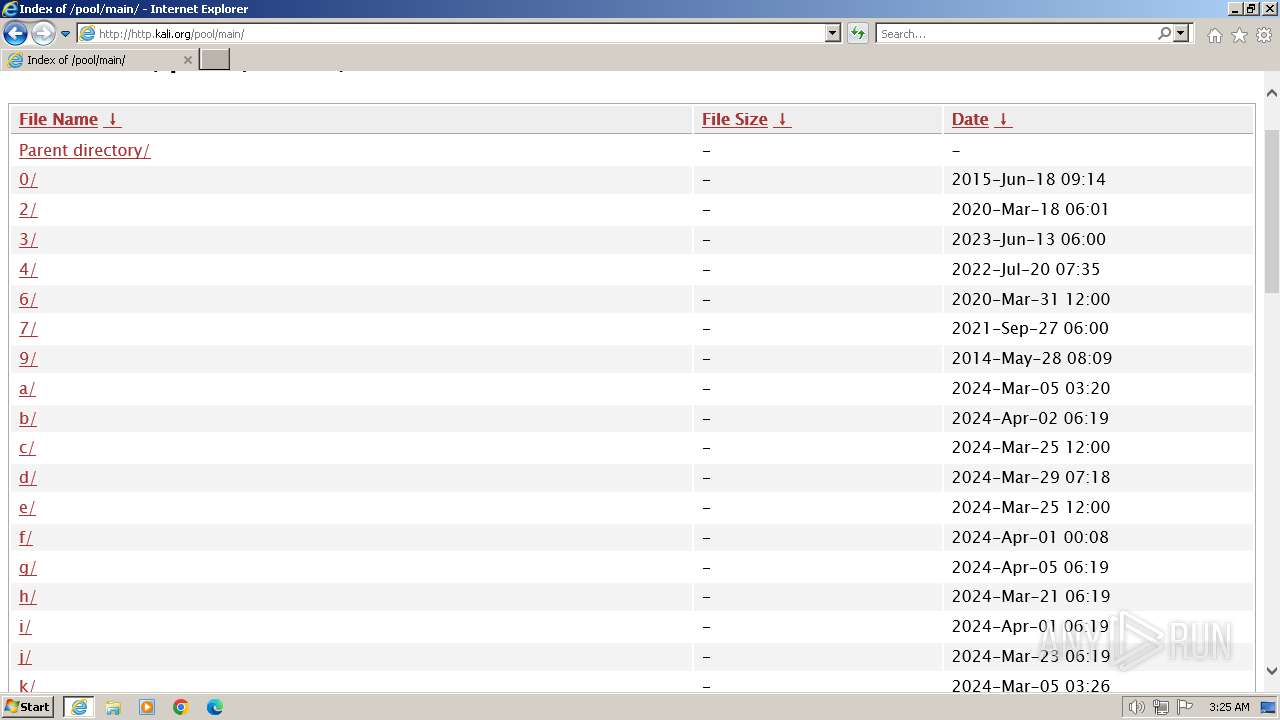Open the j/ directory link
The height and width of the screenshot is (720, 1280).
pyautogui.click(x=25, y=656)
